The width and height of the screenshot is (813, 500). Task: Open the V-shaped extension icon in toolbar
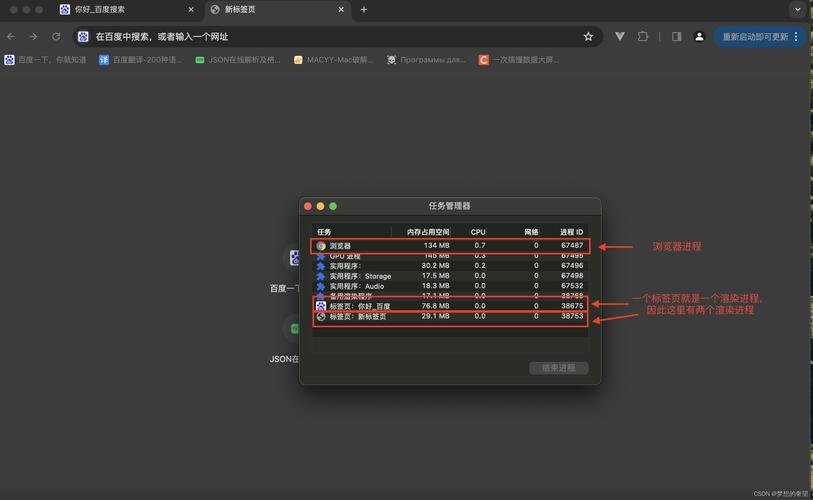coord(620,36)
